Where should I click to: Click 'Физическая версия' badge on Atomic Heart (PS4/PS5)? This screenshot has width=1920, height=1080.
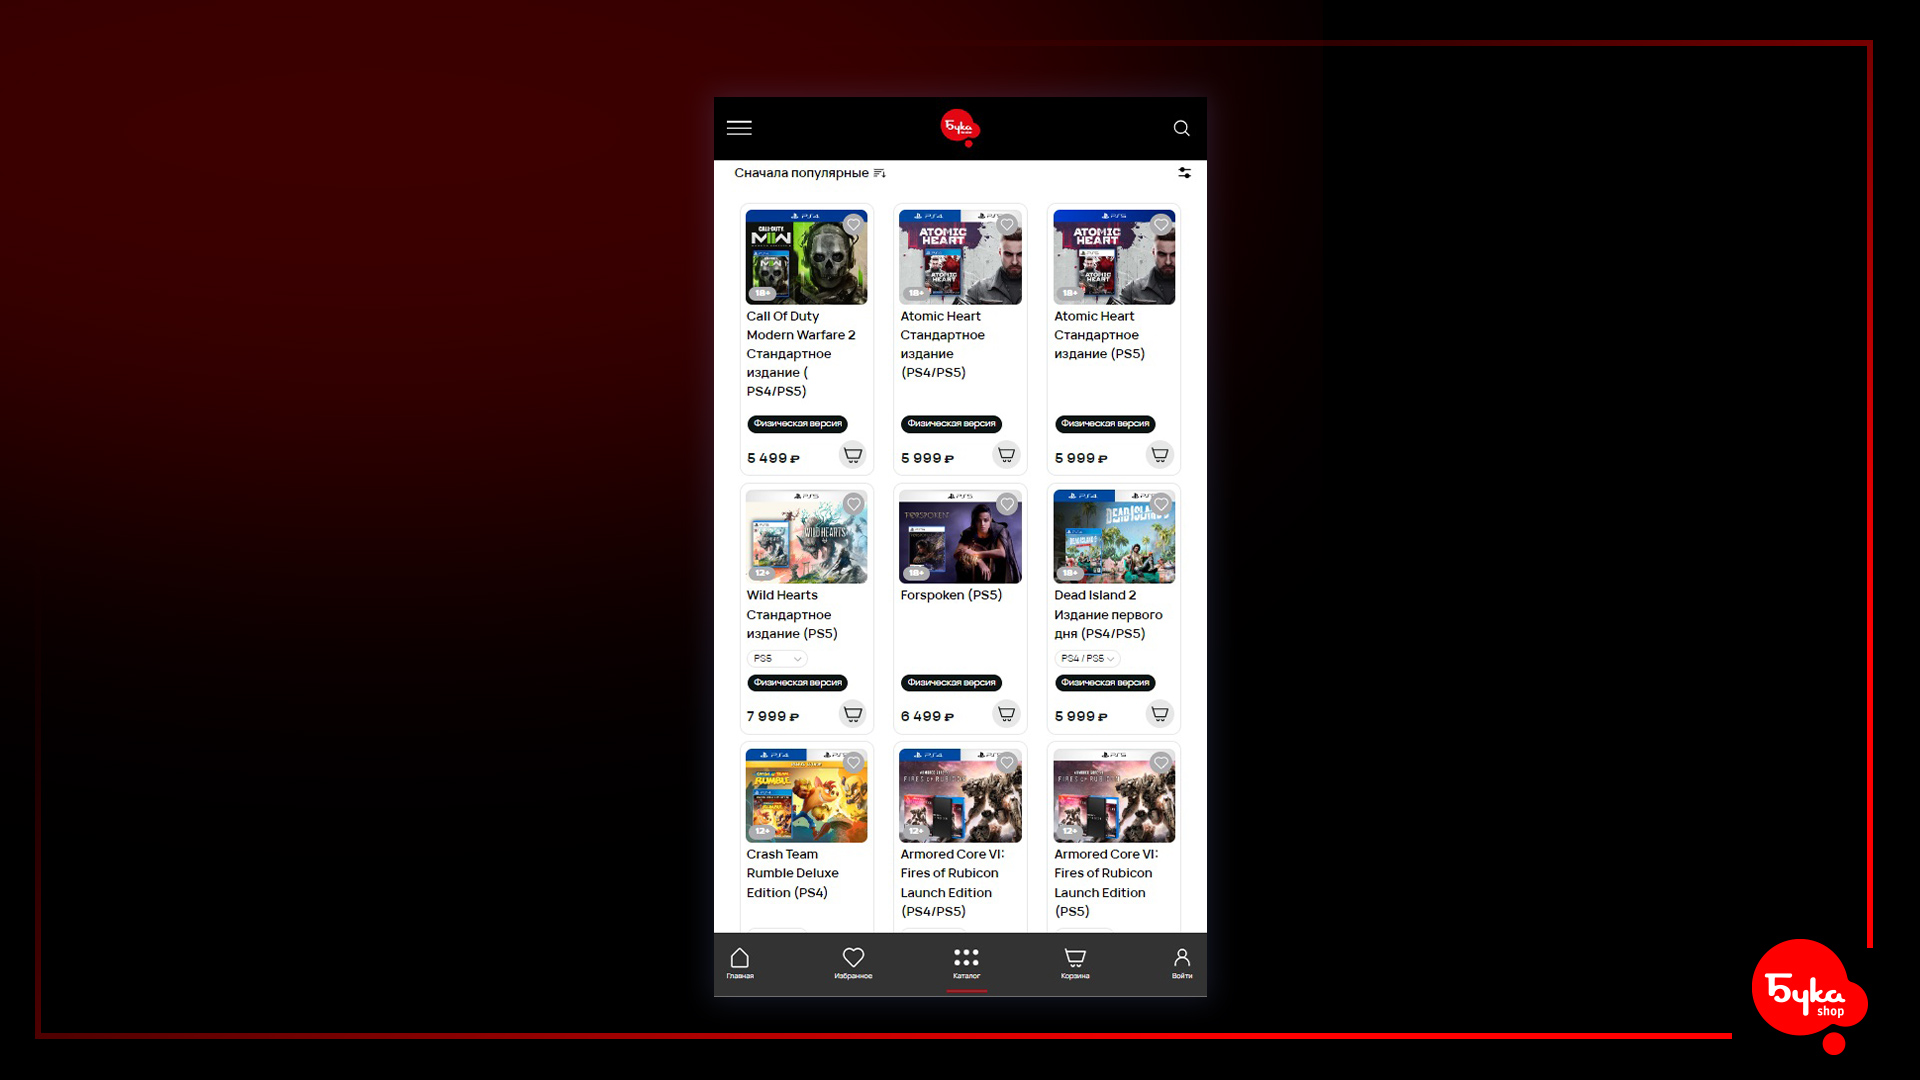click(951, 424)
